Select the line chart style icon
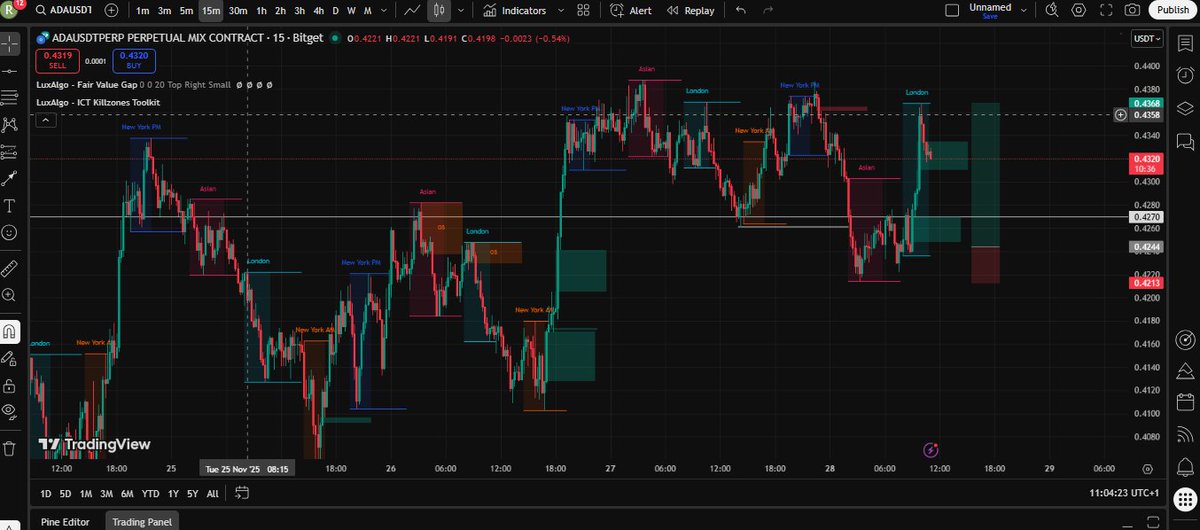The image size is (1200, 530). [412, 10]
